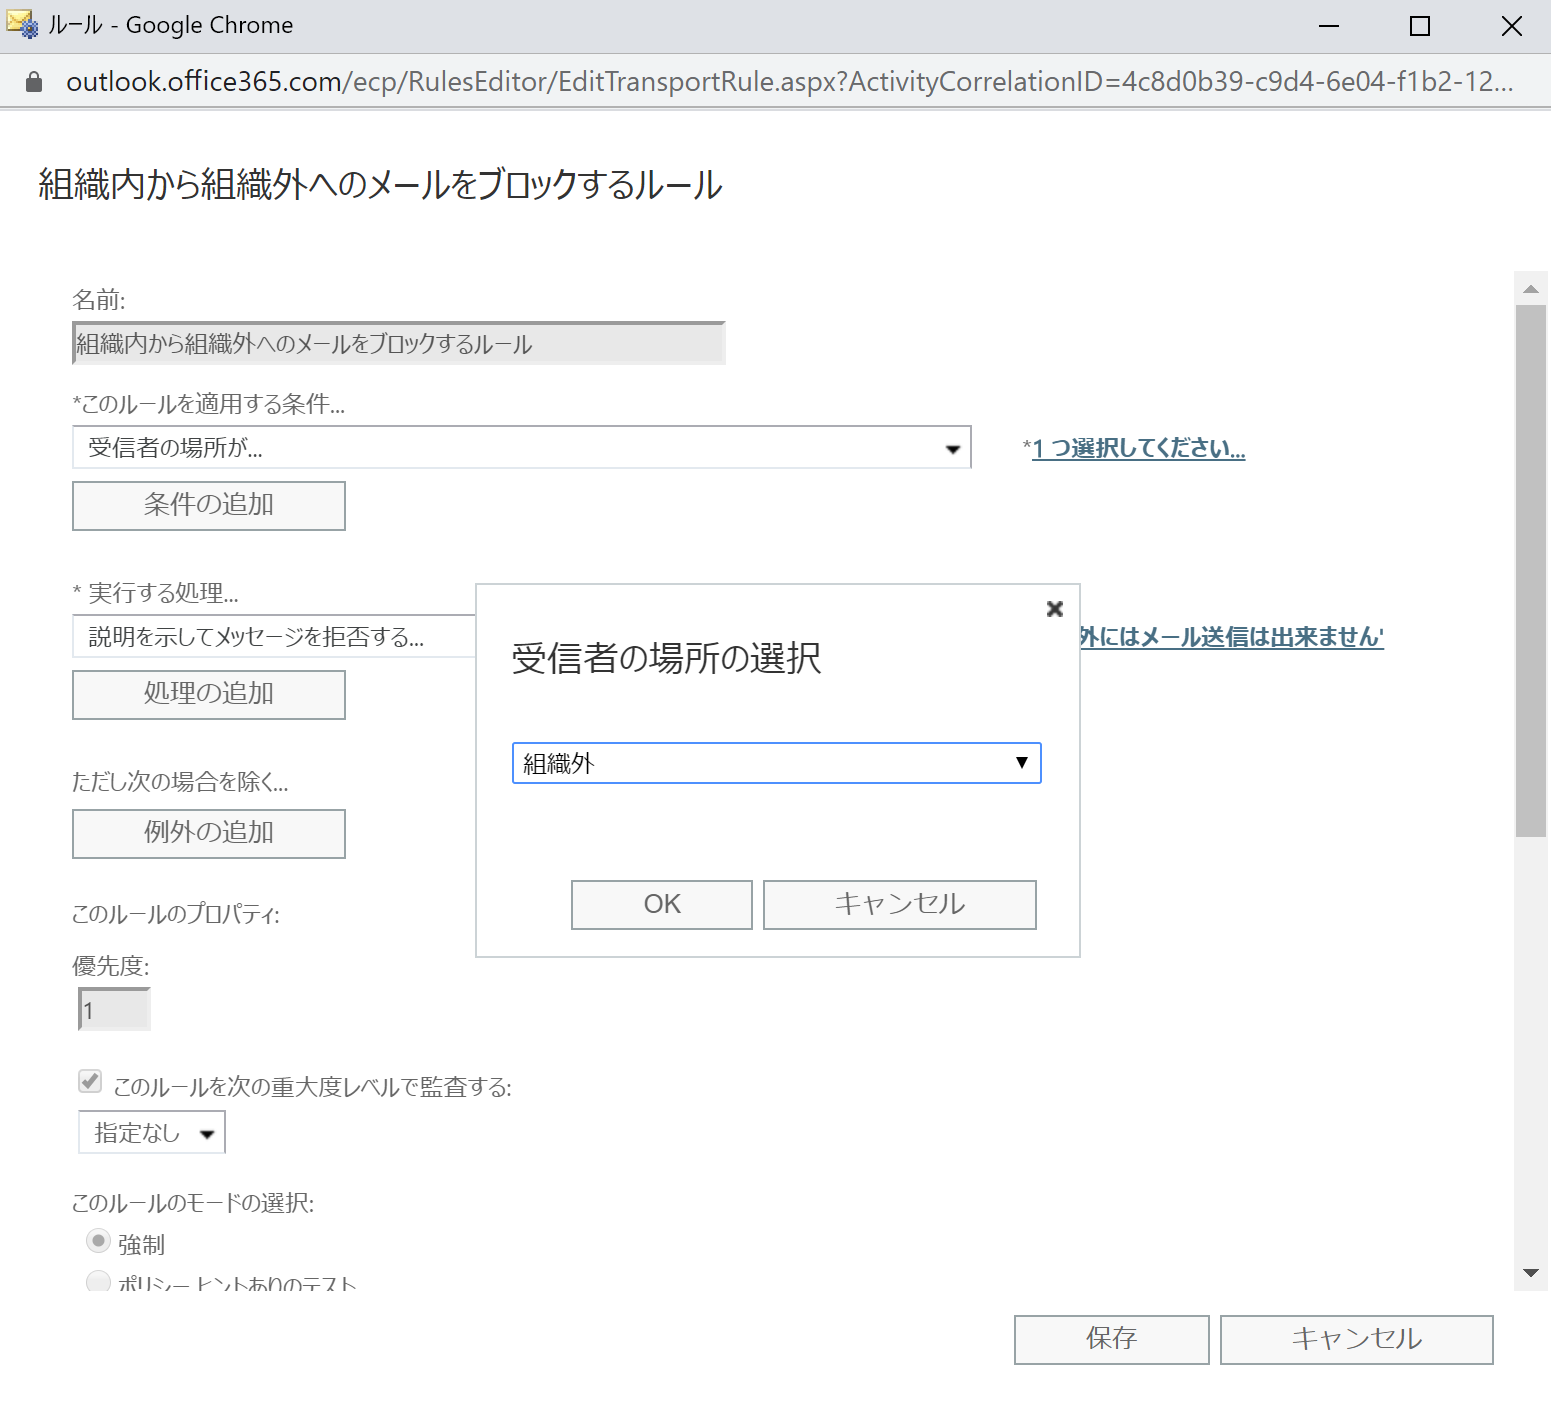Image resolution: width=1551 pixels, height=1409 pixels.
Task: Click the scrollbar down arrow
Action: point(1530,1273)
